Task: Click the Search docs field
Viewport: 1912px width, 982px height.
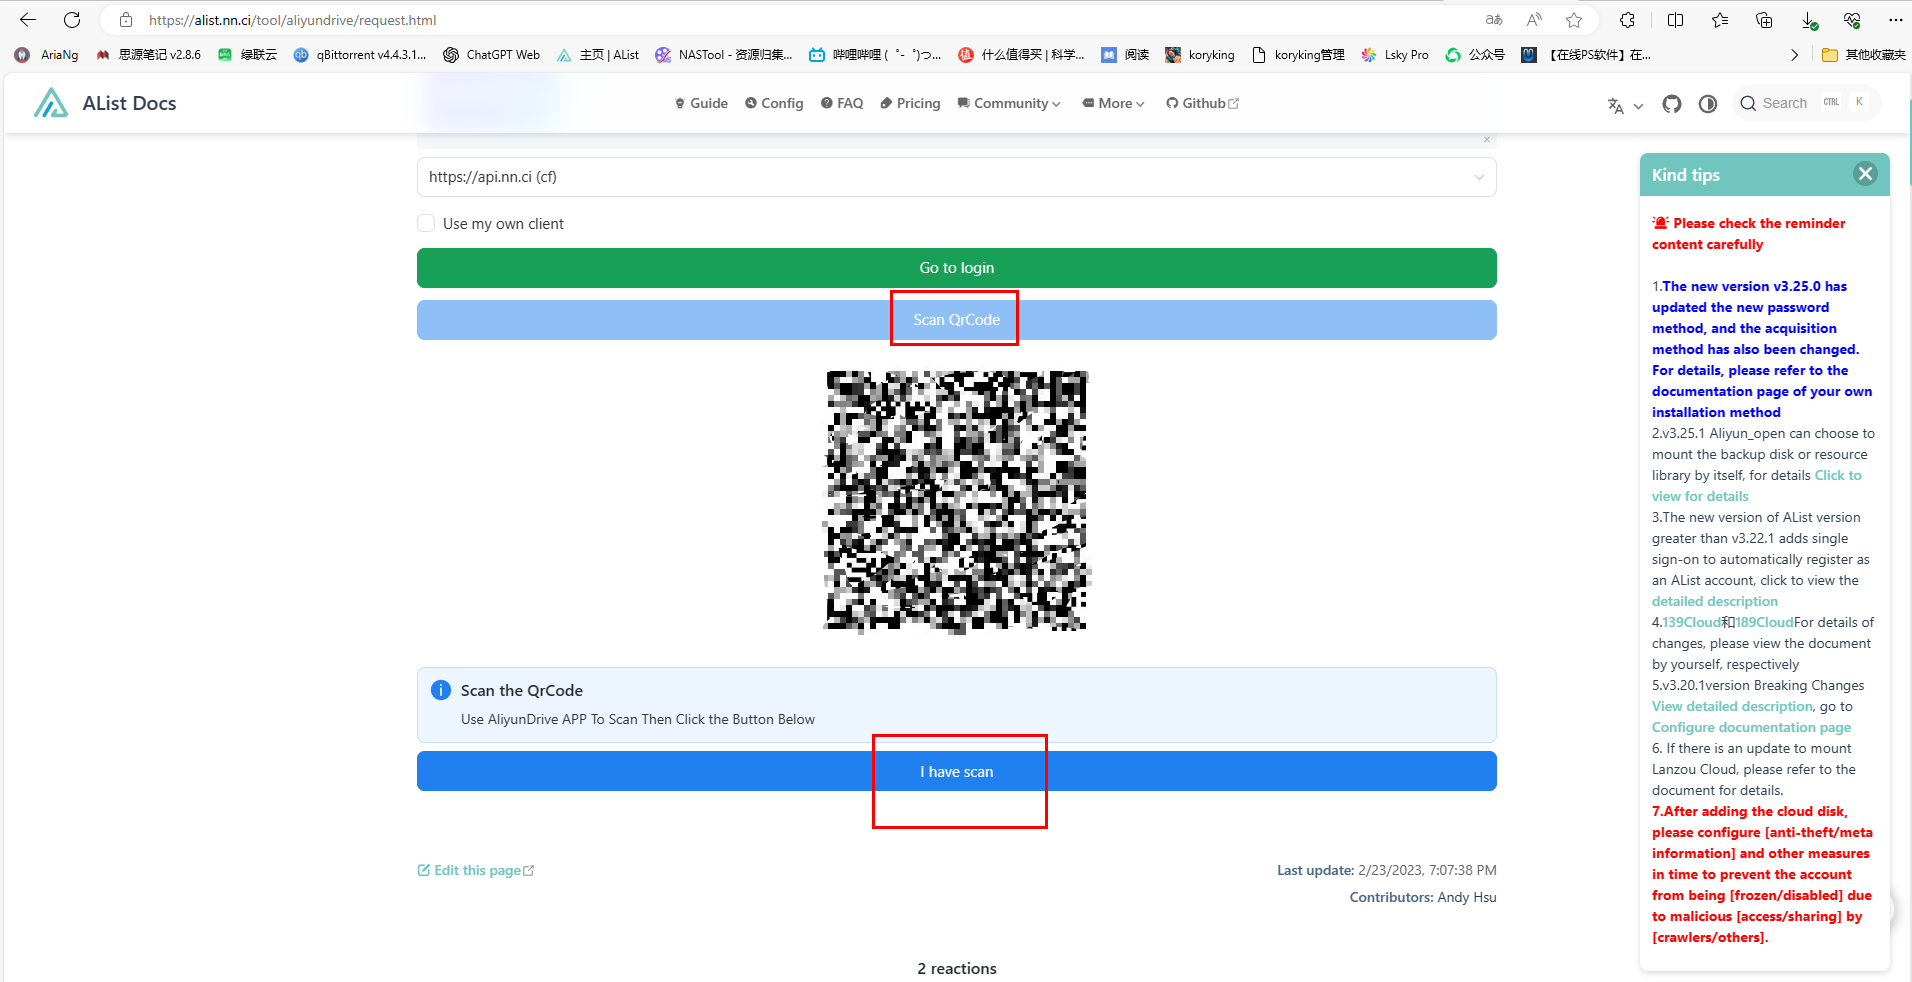Action: click(x=1784, y=103)
